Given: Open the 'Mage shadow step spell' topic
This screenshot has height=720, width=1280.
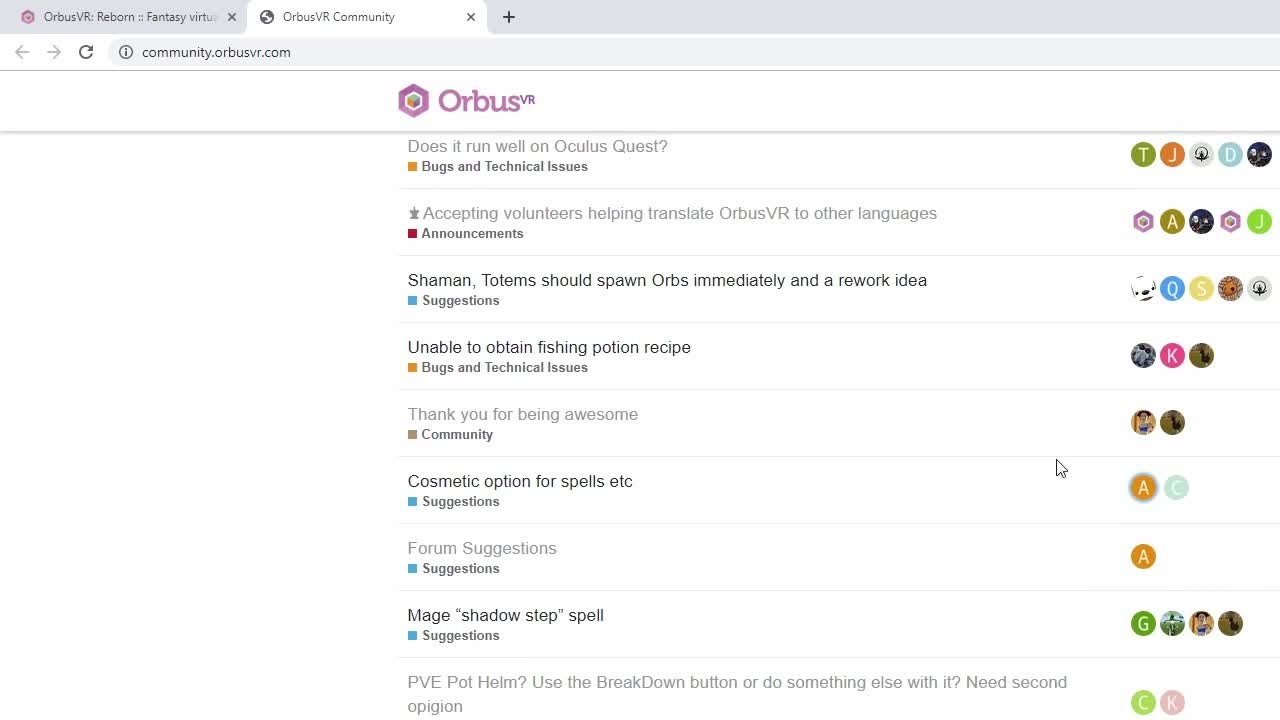Looking at the screenshot, I should click(x=505, y=615).
